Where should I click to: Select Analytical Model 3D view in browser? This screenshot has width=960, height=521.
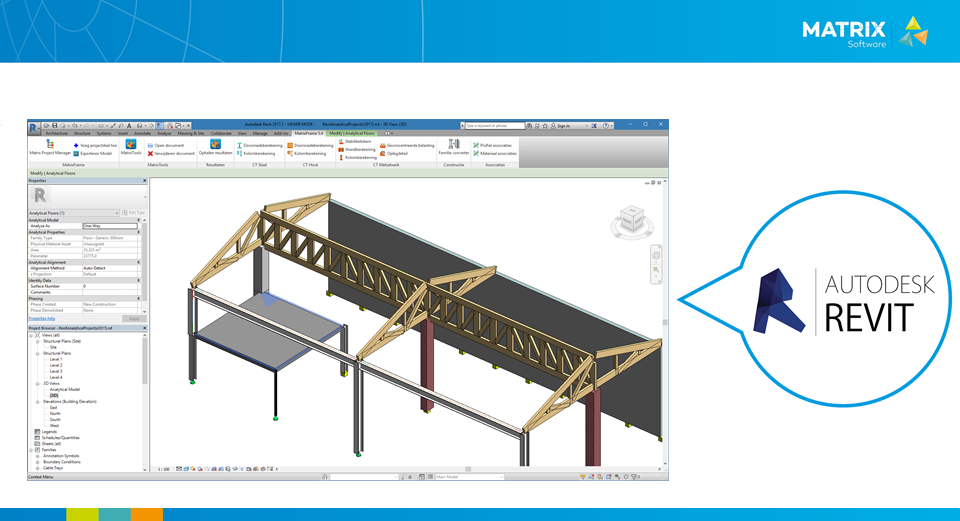click(x=65, y=389)
